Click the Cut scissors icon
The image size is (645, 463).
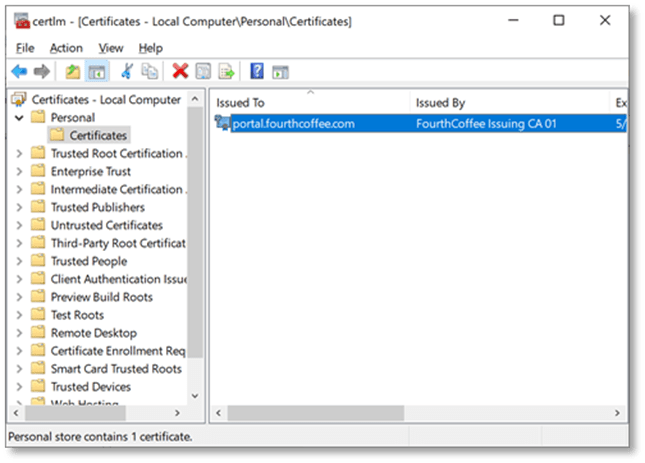(127, 72)
